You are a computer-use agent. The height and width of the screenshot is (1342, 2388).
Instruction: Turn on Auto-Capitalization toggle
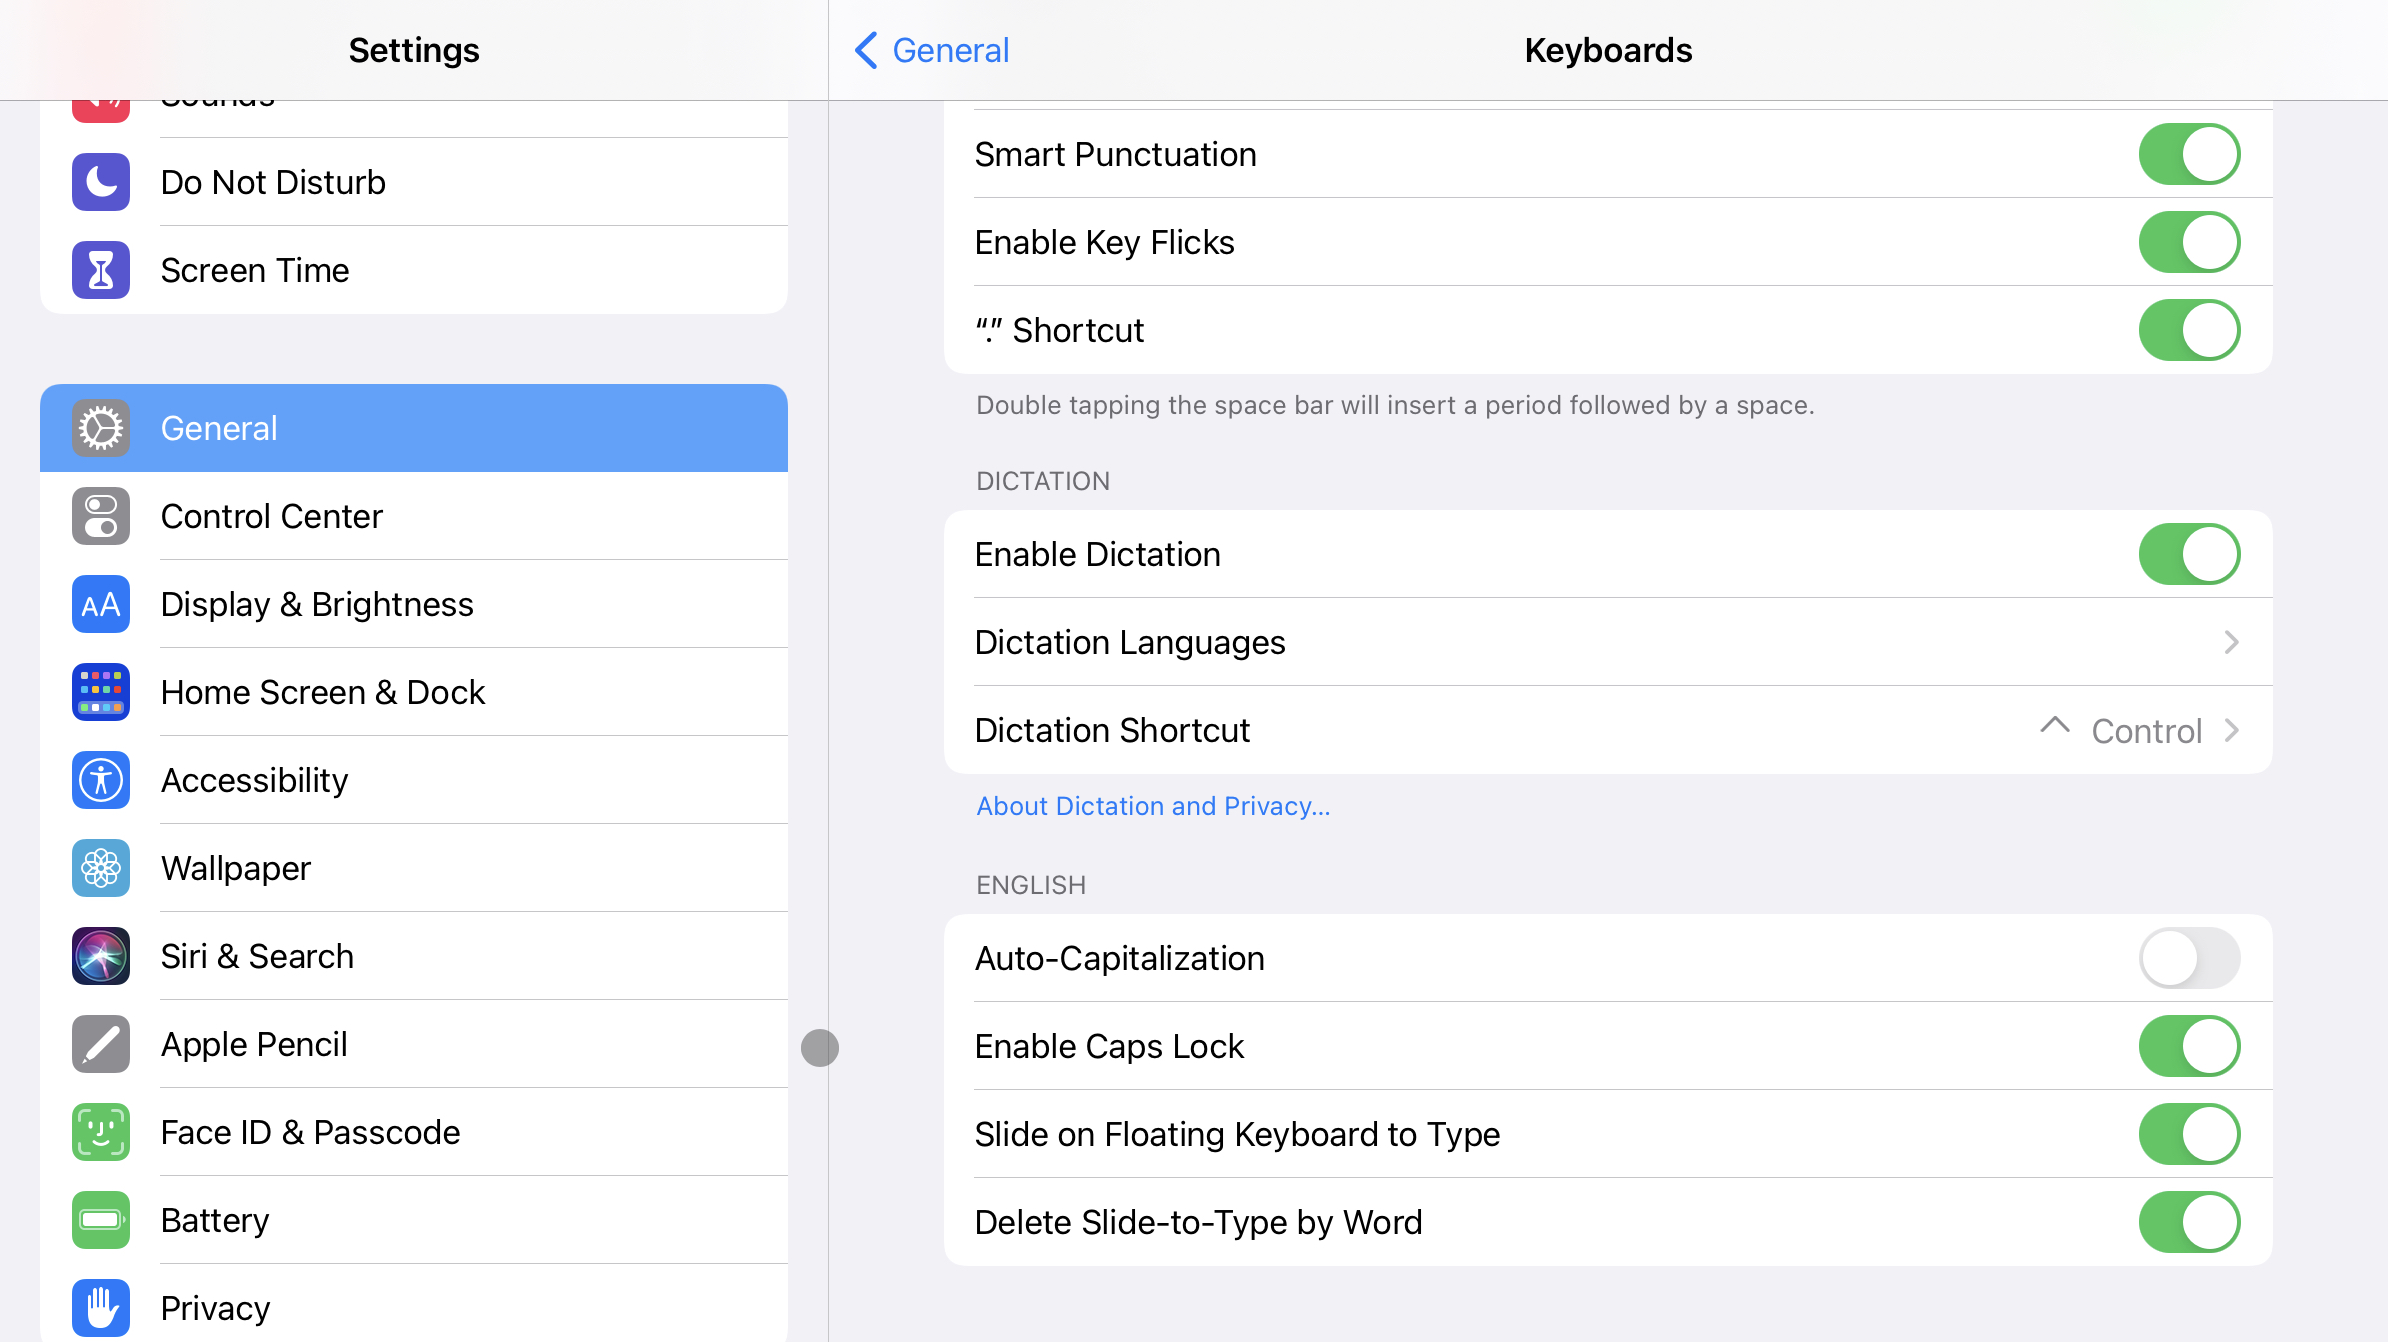coord(2188,958)
